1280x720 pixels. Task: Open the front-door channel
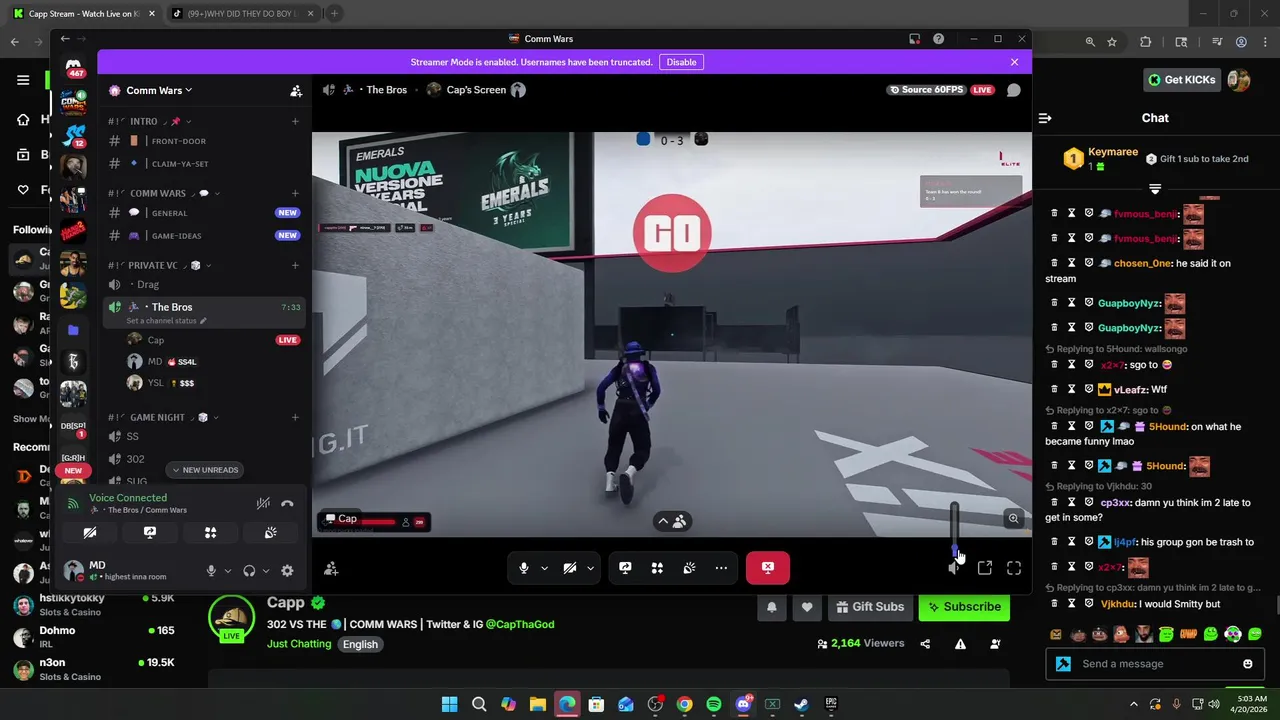click(x=205, y=141)
